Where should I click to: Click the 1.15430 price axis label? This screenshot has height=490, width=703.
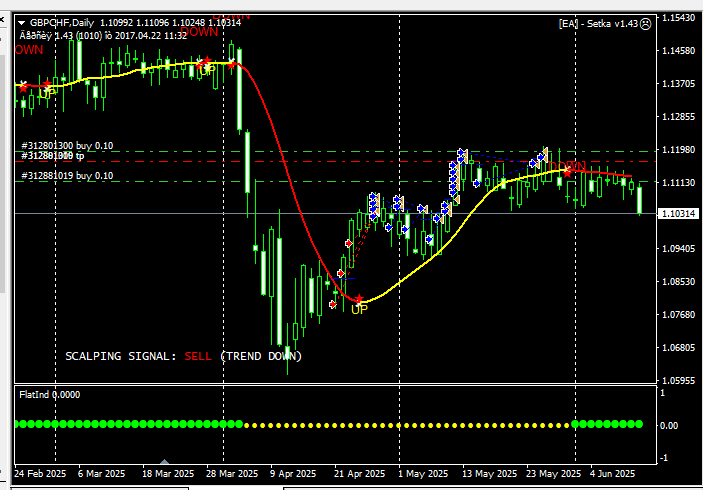(x=679, y=18)
